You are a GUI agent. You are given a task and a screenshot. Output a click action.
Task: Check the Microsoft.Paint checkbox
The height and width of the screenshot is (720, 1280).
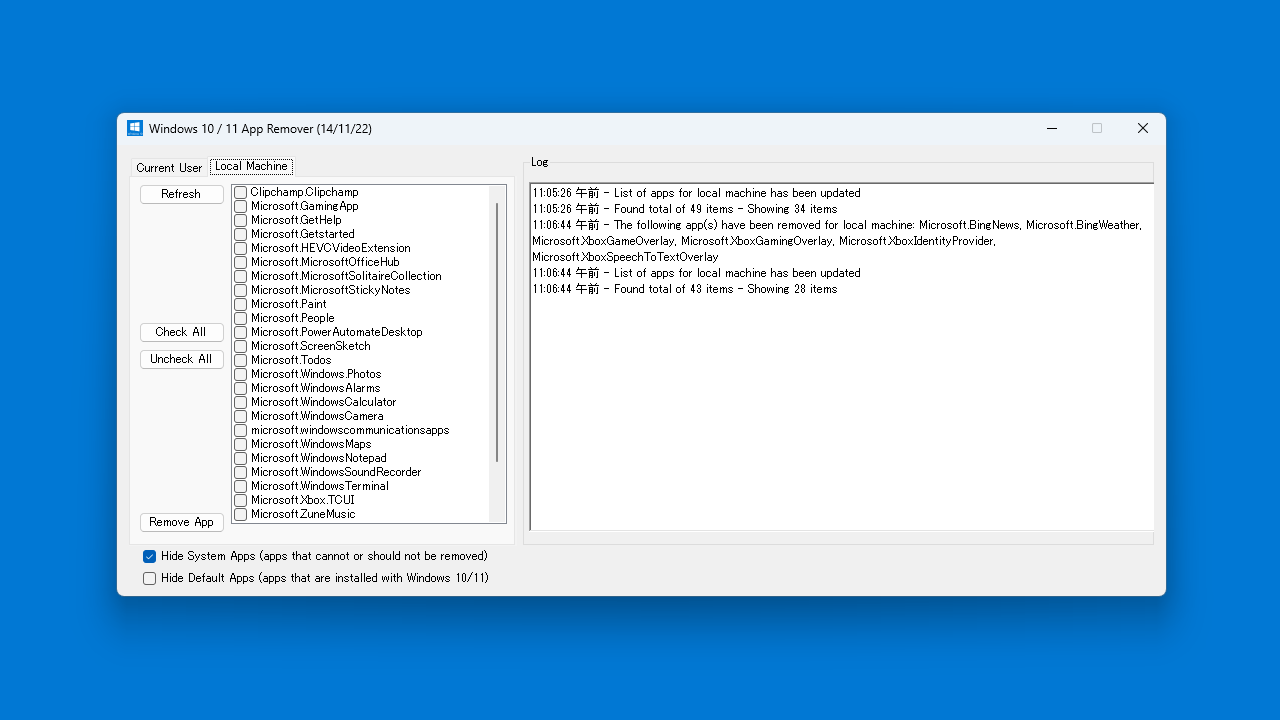241,304
